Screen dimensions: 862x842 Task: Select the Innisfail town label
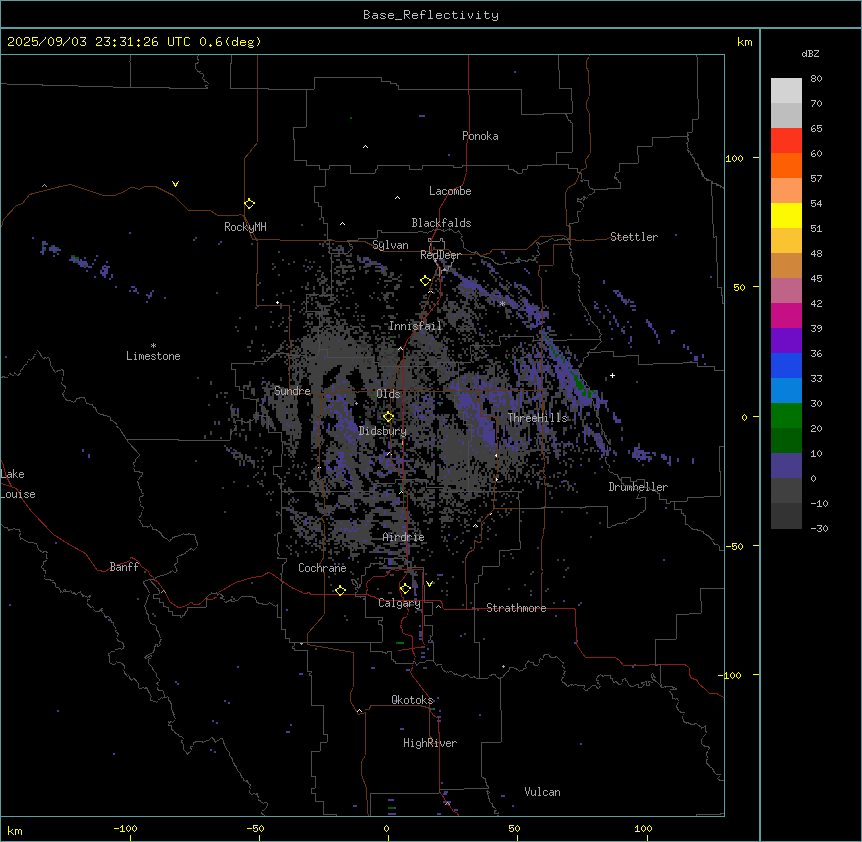pyautogui.click(x=415, y=326)
